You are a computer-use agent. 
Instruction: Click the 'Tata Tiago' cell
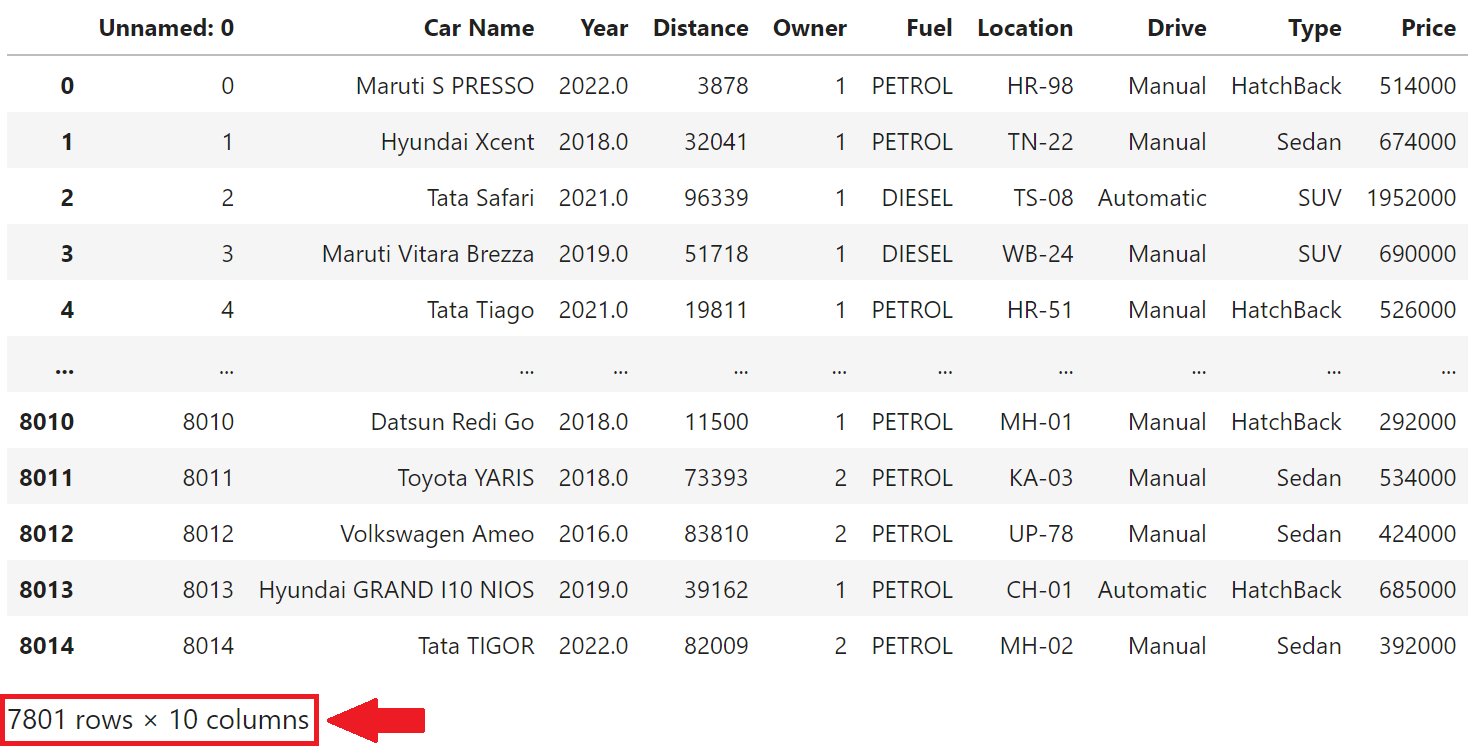tap(481, 310)
